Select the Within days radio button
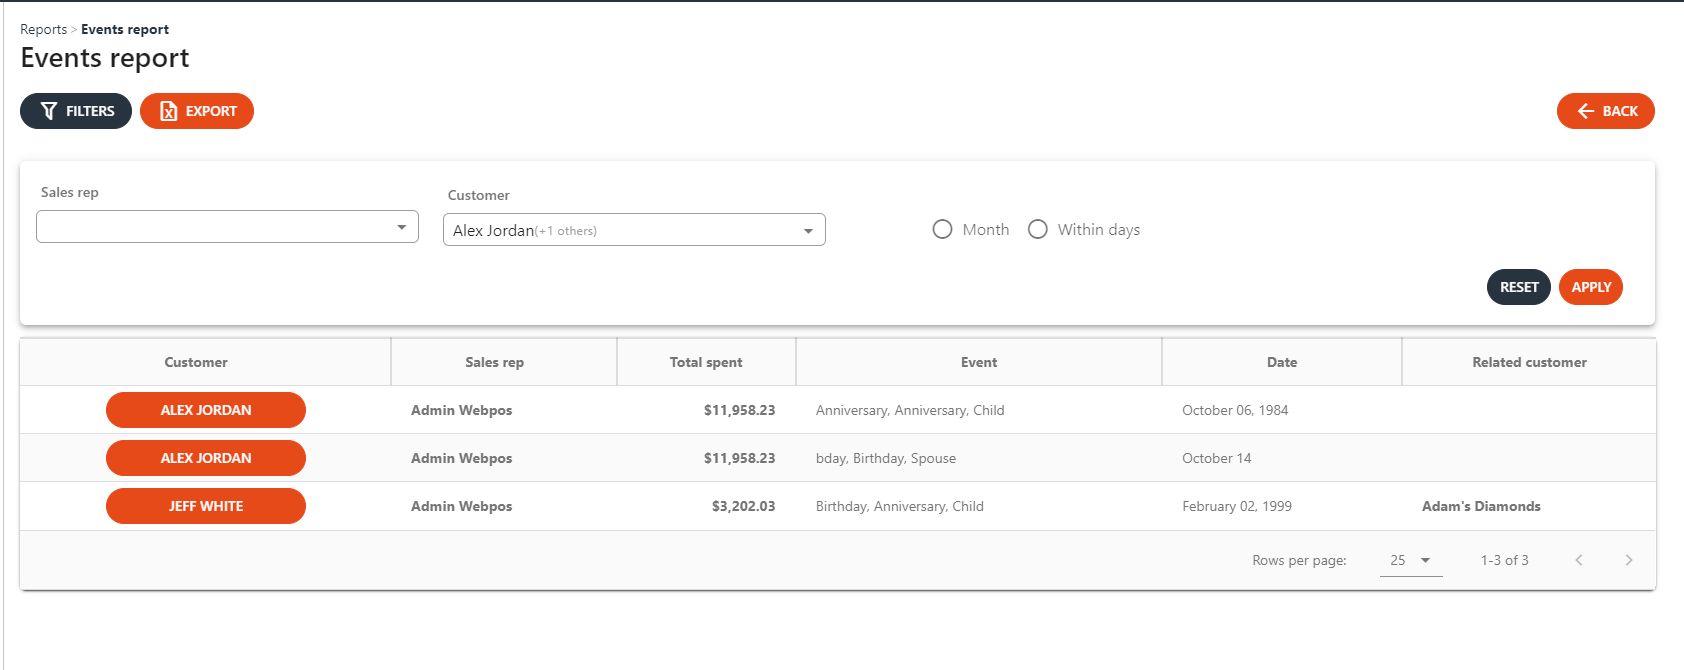Image resolution: width=1684 pixels, height=670 pixels. pos(1038,229)
